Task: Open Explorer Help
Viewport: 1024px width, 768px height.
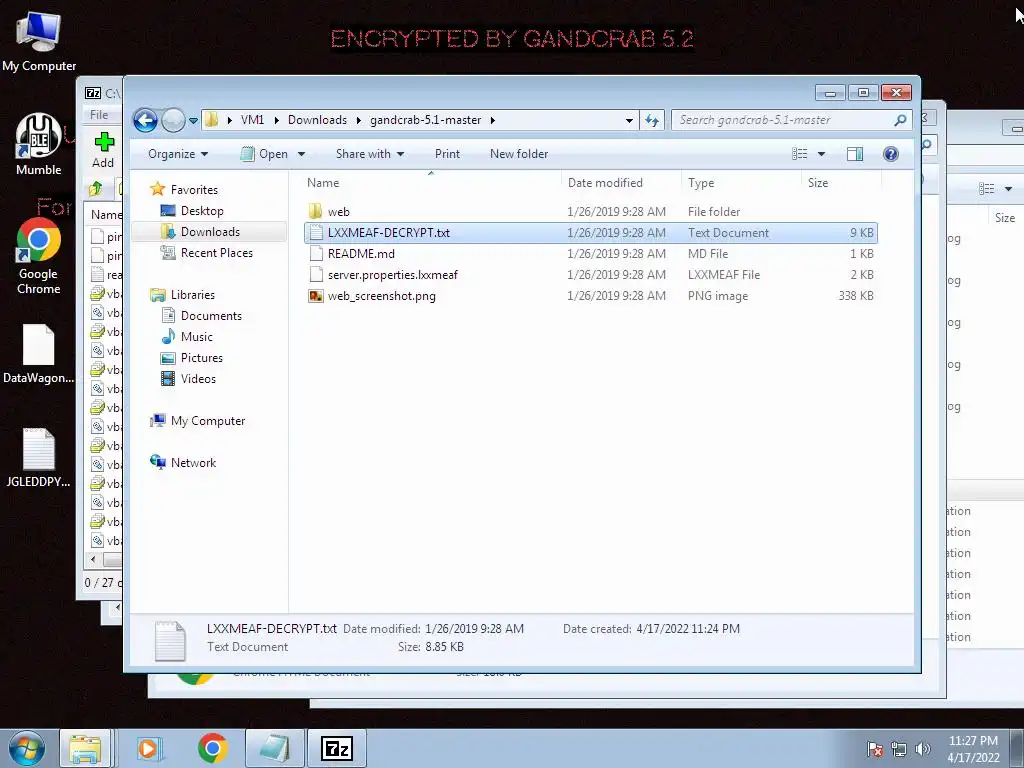Action: coord(891,154)
